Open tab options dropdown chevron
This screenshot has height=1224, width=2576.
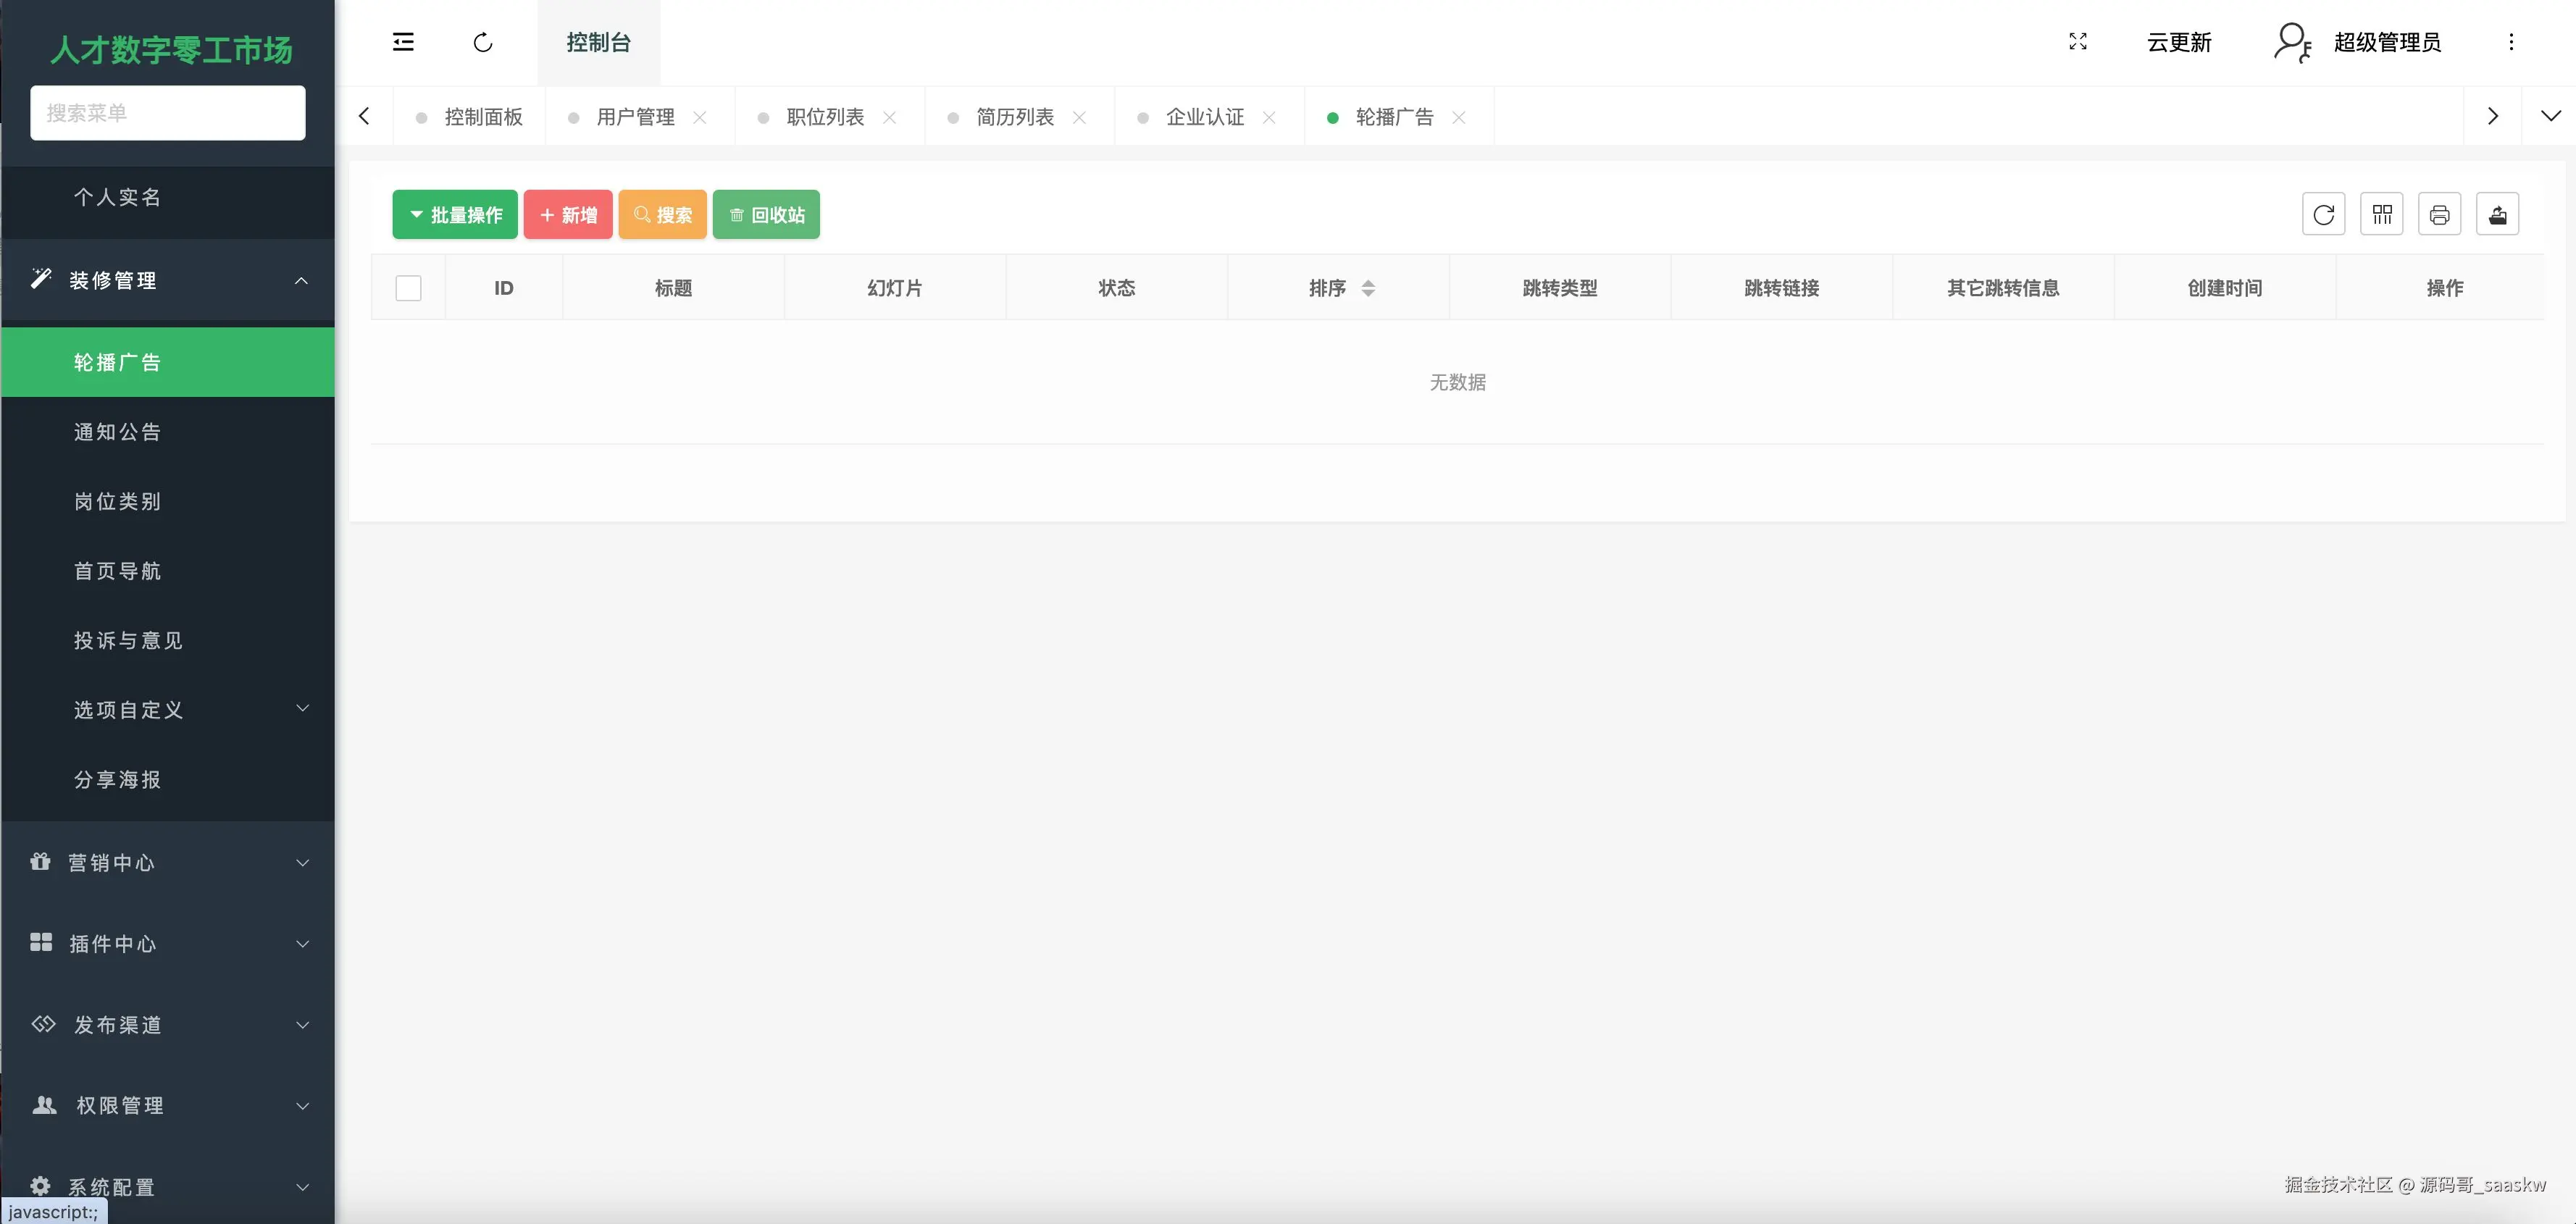[2550, 116]
